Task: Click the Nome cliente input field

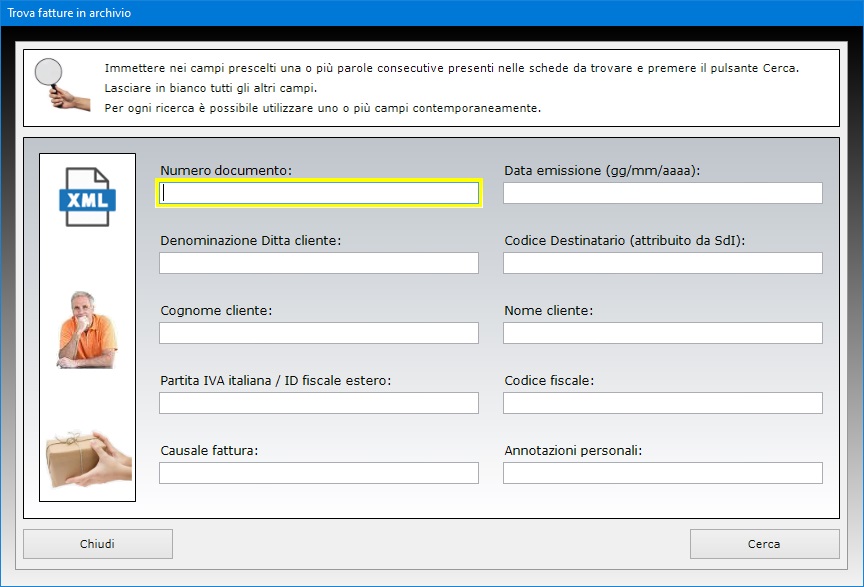Action: tap(662, 333)
